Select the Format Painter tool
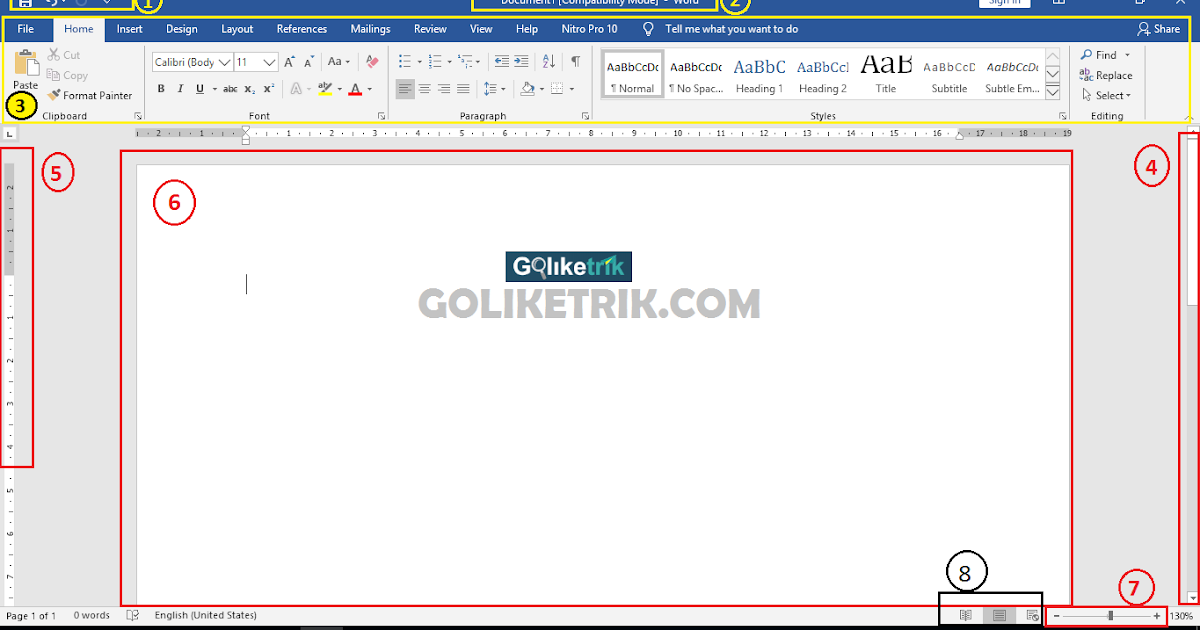 91,95
